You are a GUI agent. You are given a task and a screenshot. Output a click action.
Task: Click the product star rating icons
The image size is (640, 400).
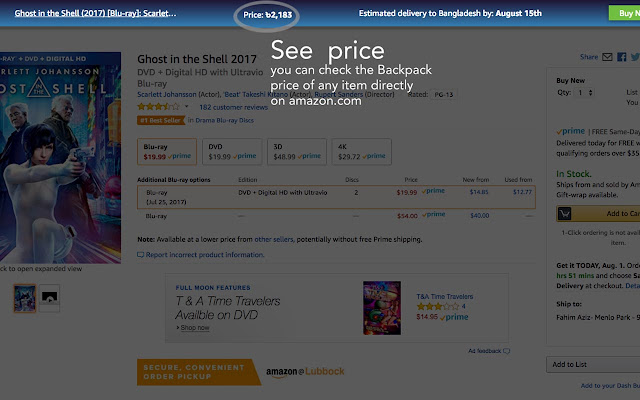coord(159,106)
